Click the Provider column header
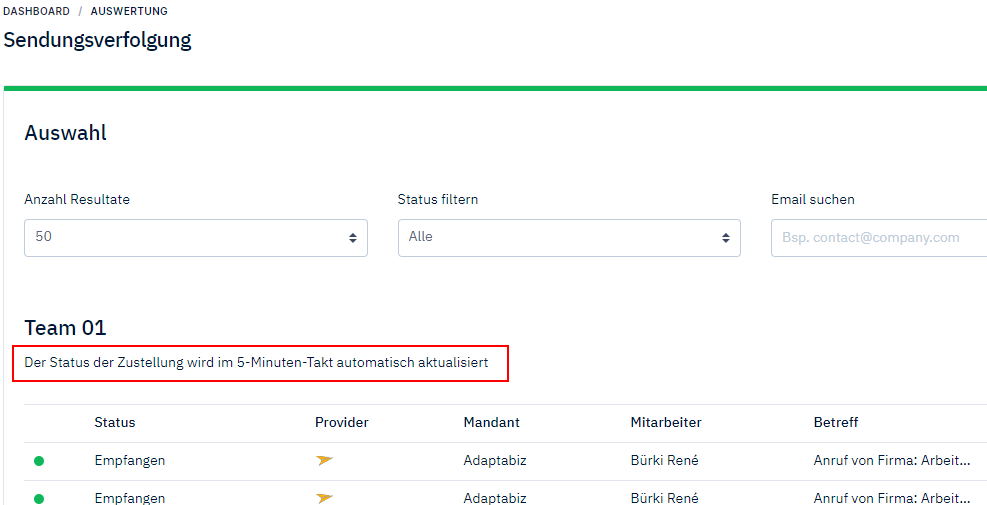Viewport: 987px width, 505px height. pyautogui.click(x=342, y=423)
